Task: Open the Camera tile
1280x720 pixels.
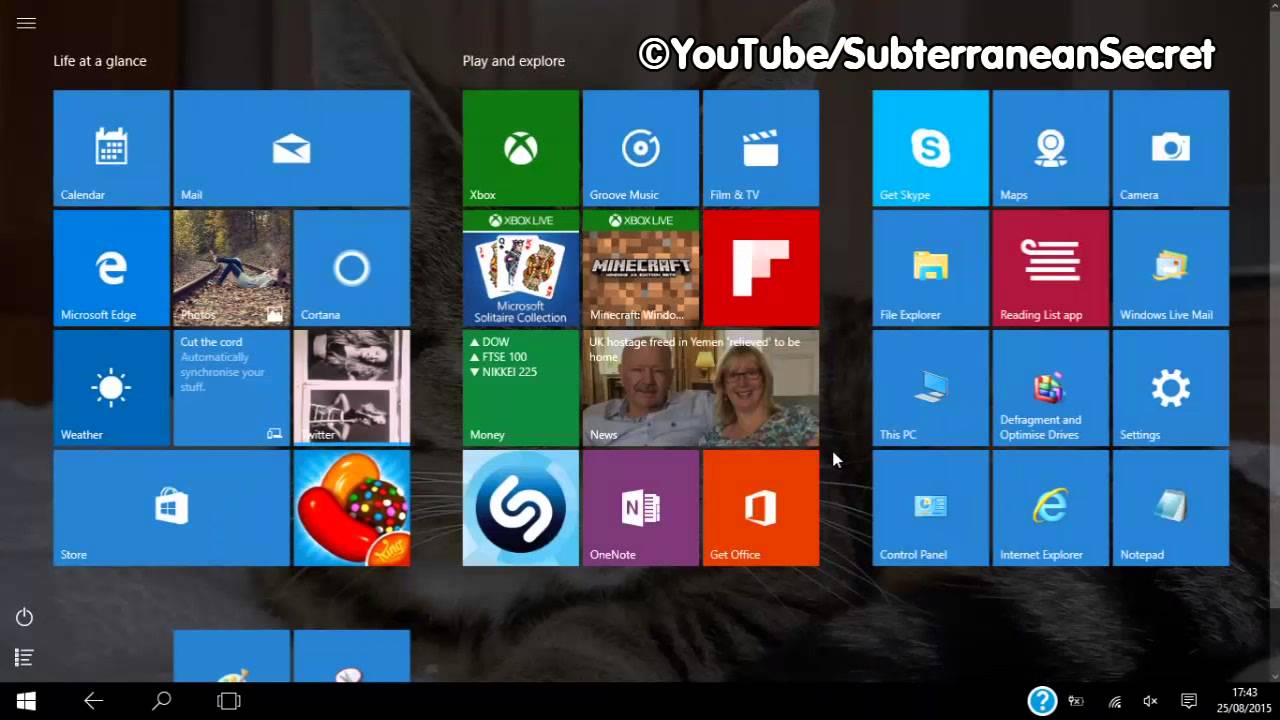Action: [x=1170, y=148]
